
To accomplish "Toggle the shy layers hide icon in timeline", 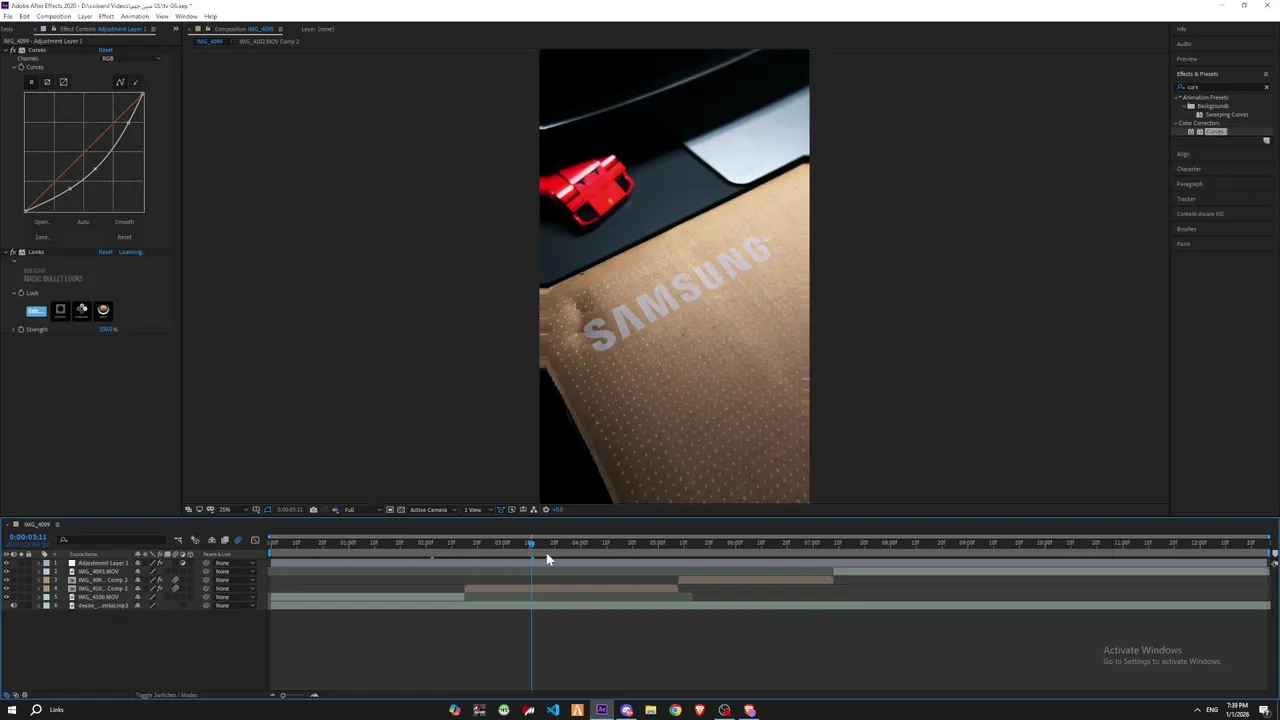I will click(x=211, y=540).
